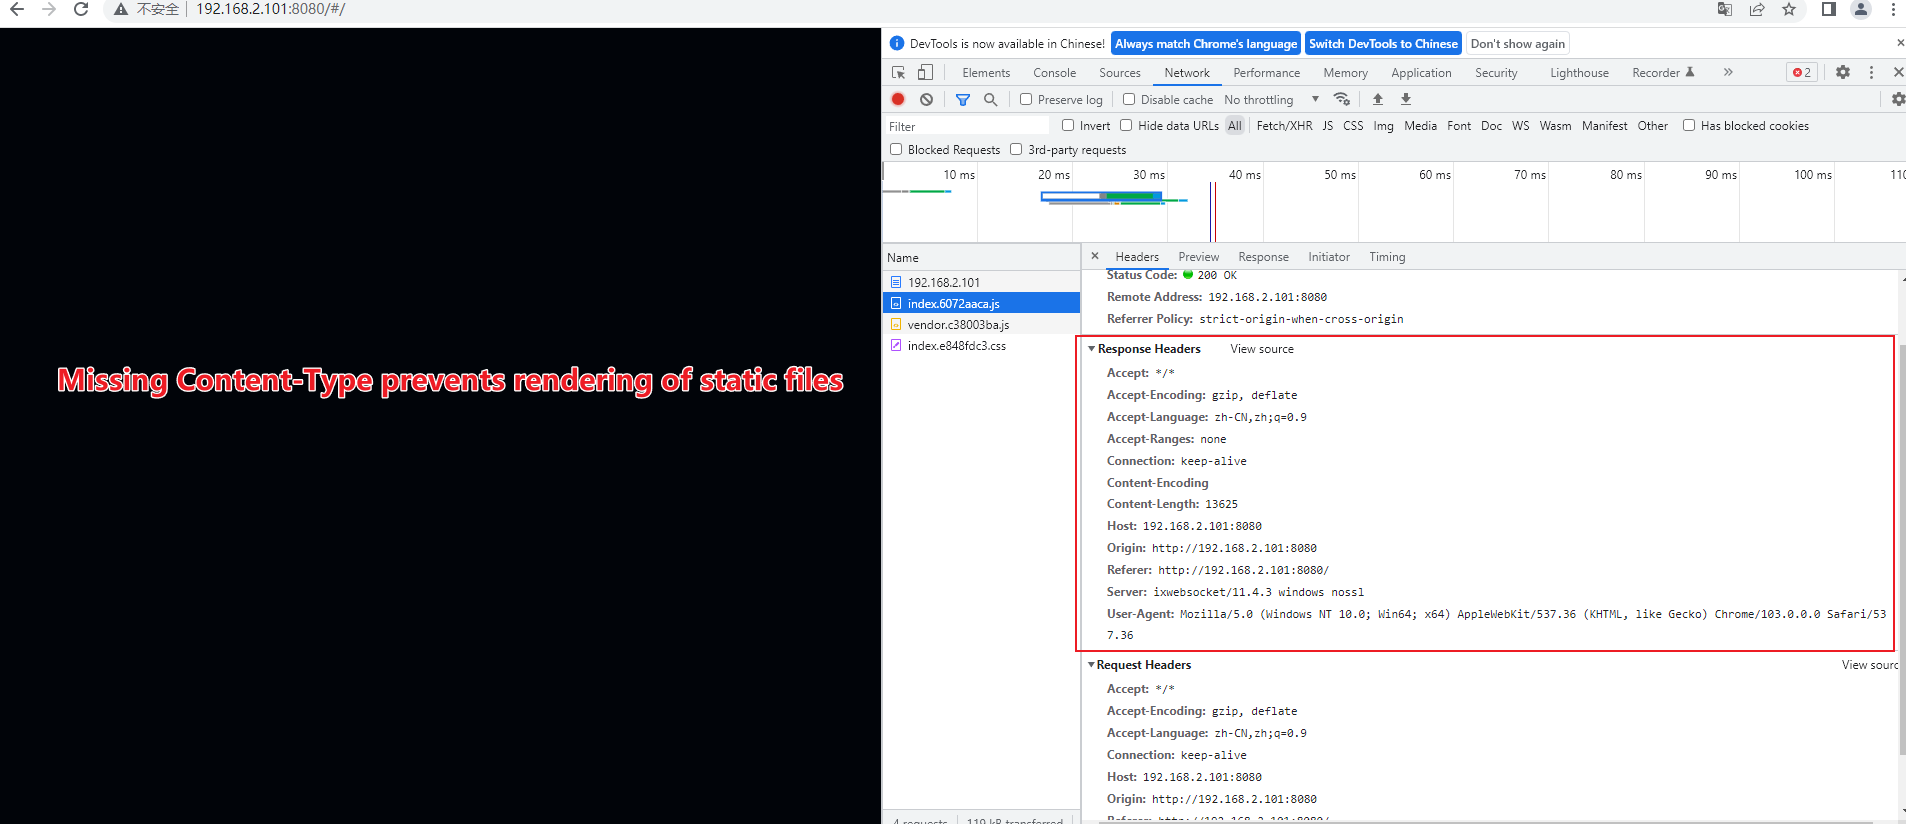
Task: Click Switch DevTools to Chinese button
Action: click(x=1383, y=44)
